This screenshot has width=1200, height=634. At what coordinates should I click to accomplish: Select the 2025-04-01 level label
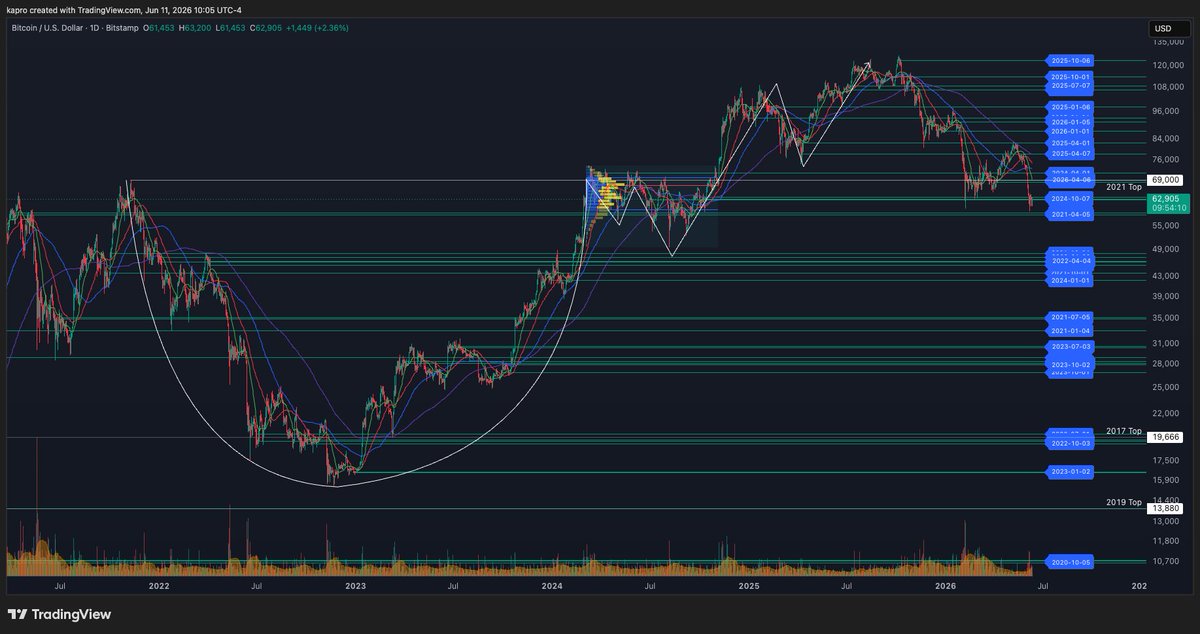[x=1071, y=143]
